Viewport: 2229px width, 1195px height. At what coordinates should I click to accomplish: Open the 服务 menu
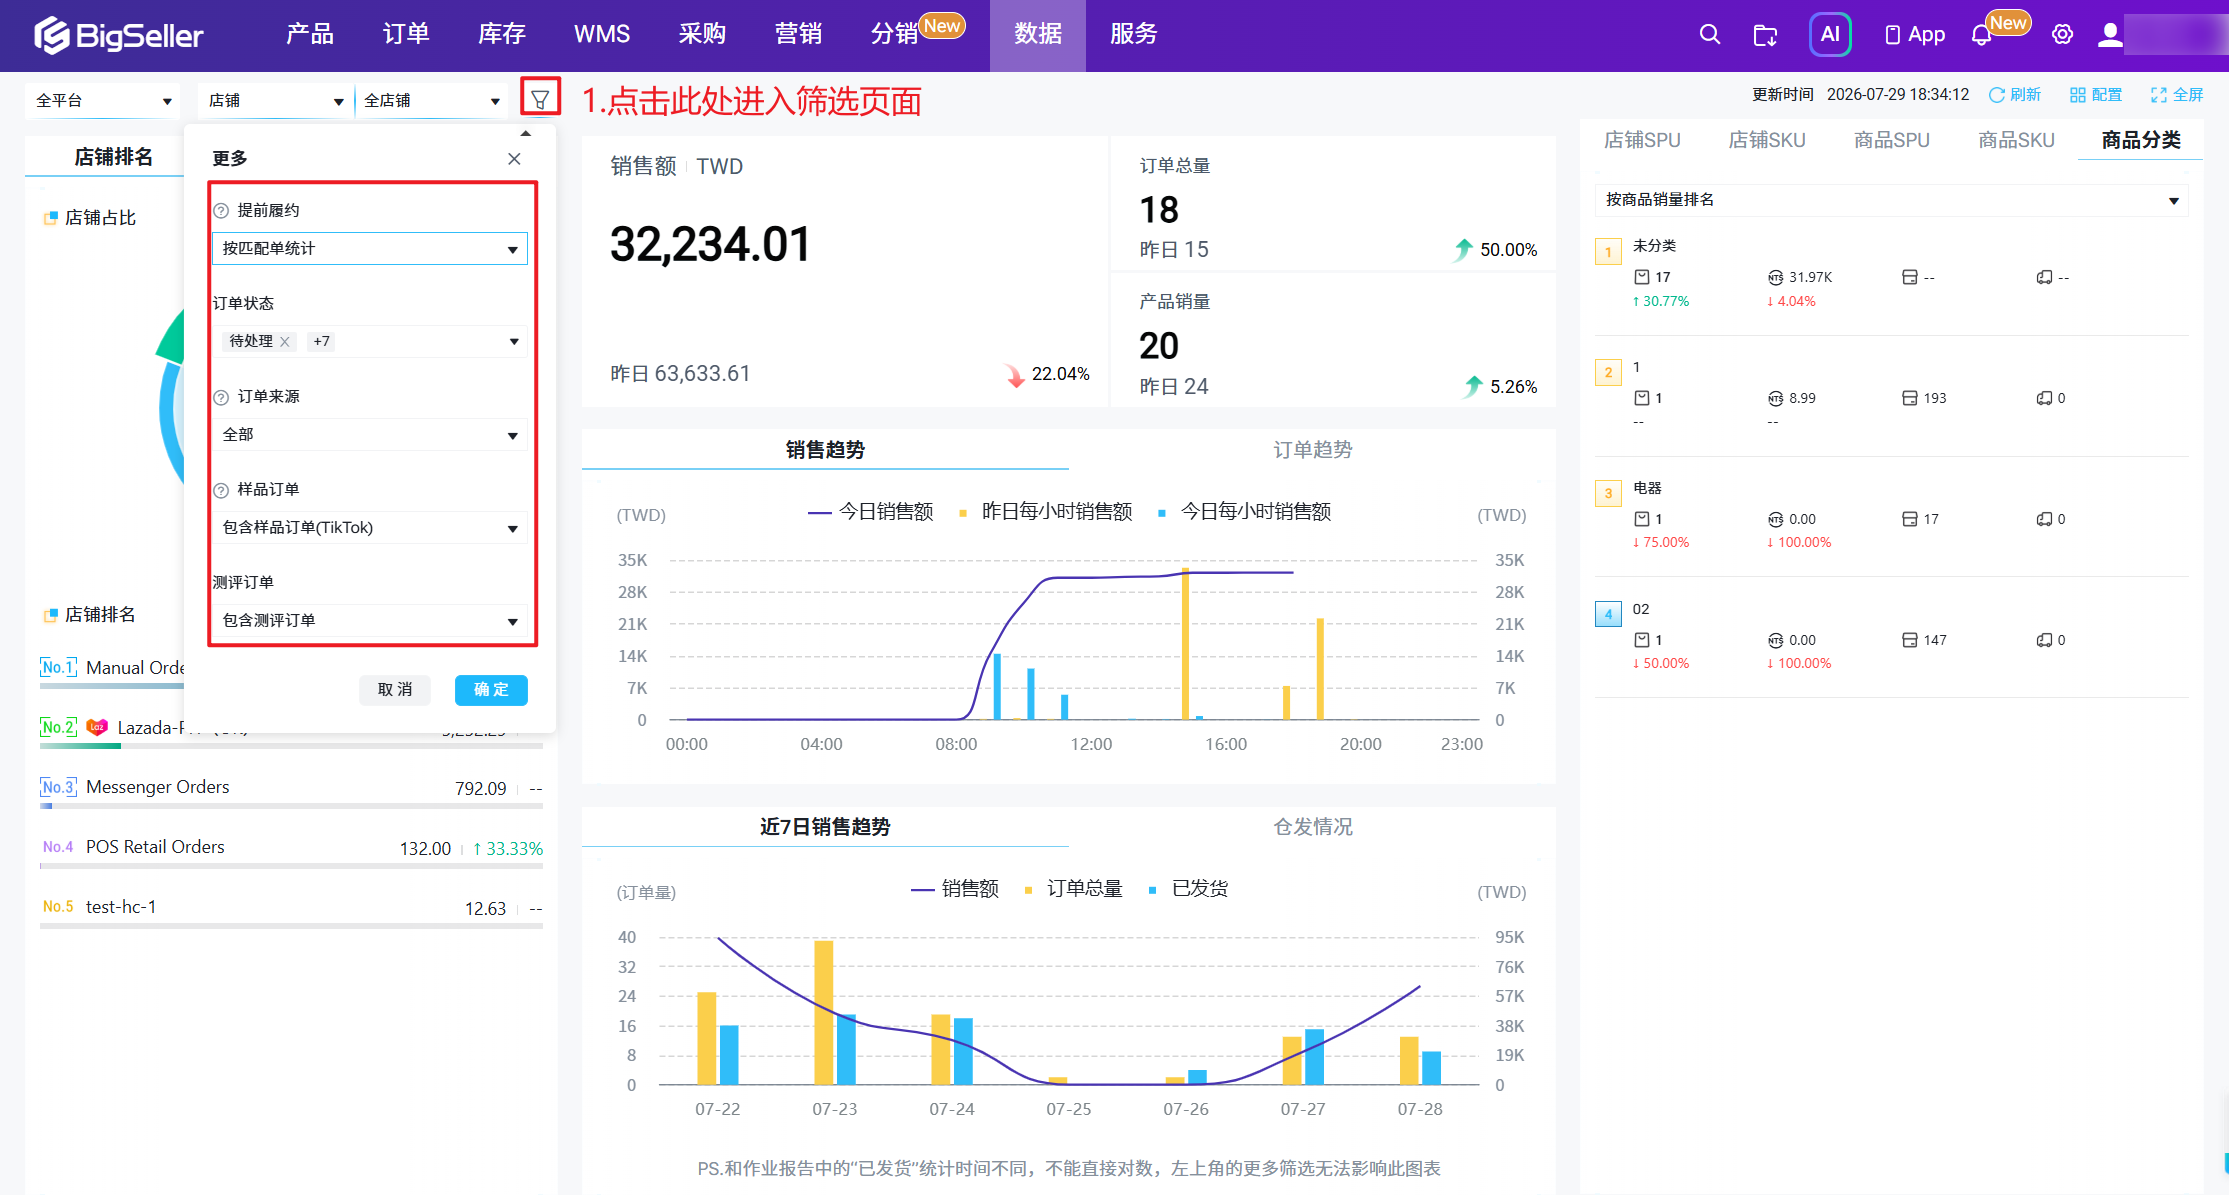(1134, 35)
